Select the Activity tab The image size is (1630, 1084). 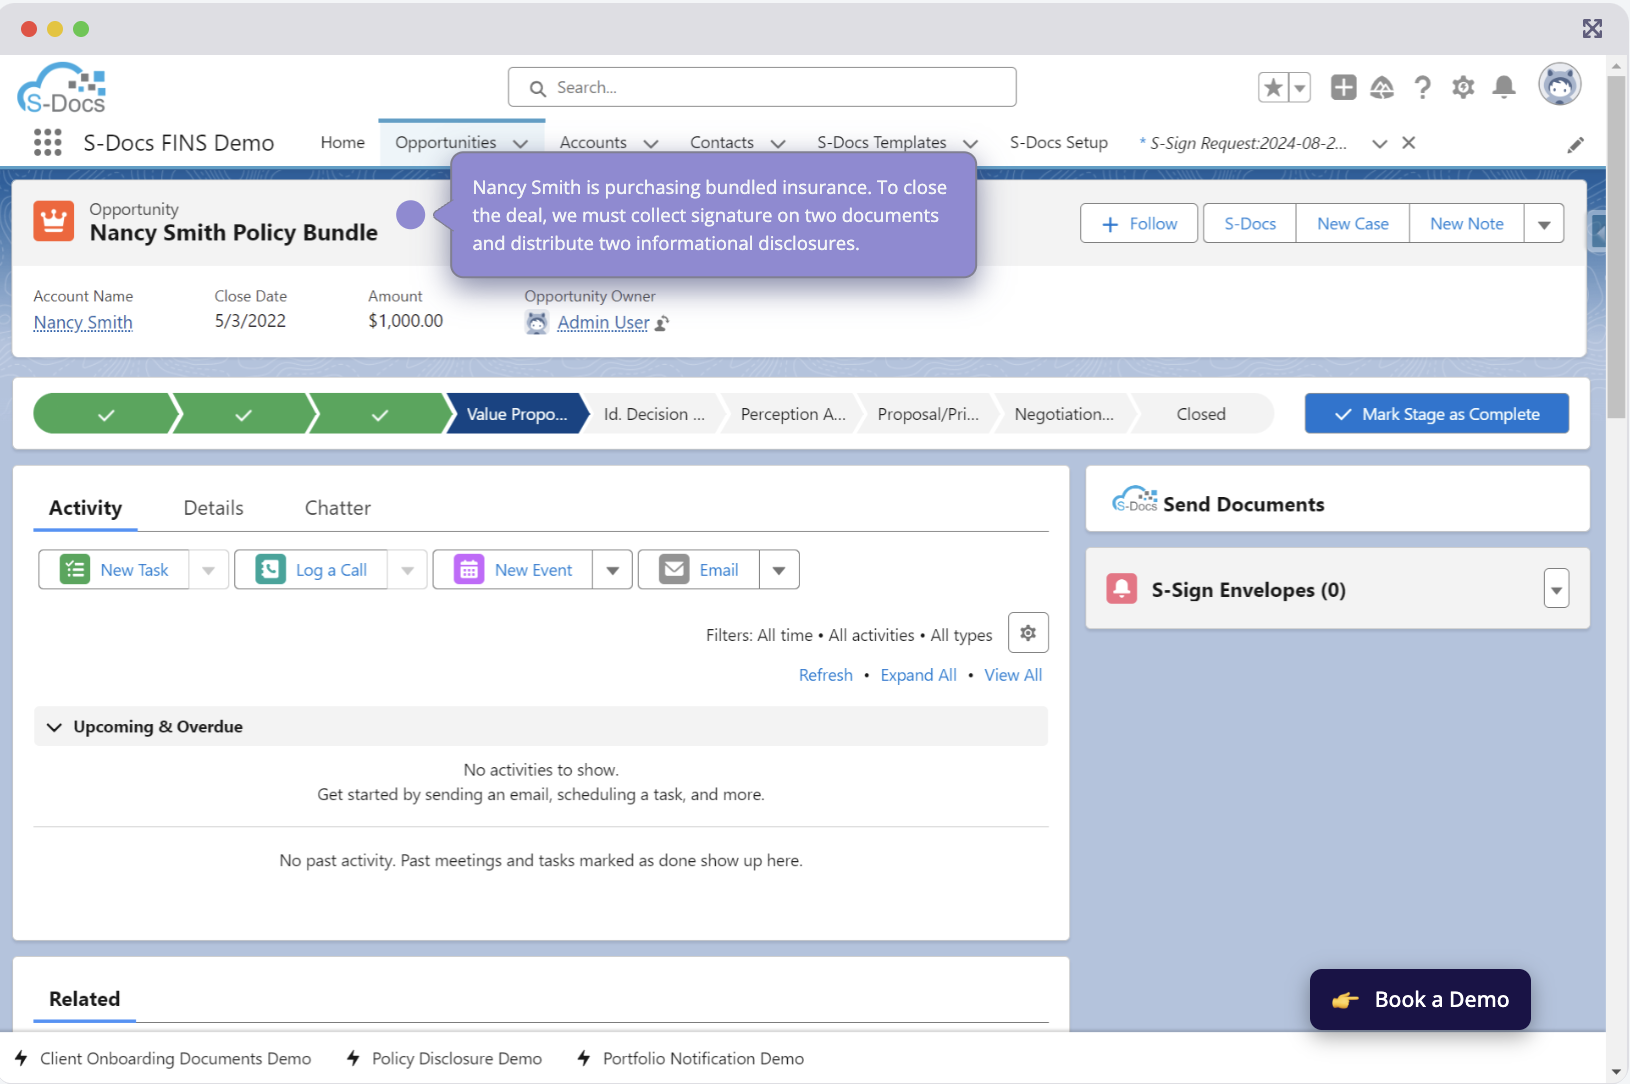(85, 508)
